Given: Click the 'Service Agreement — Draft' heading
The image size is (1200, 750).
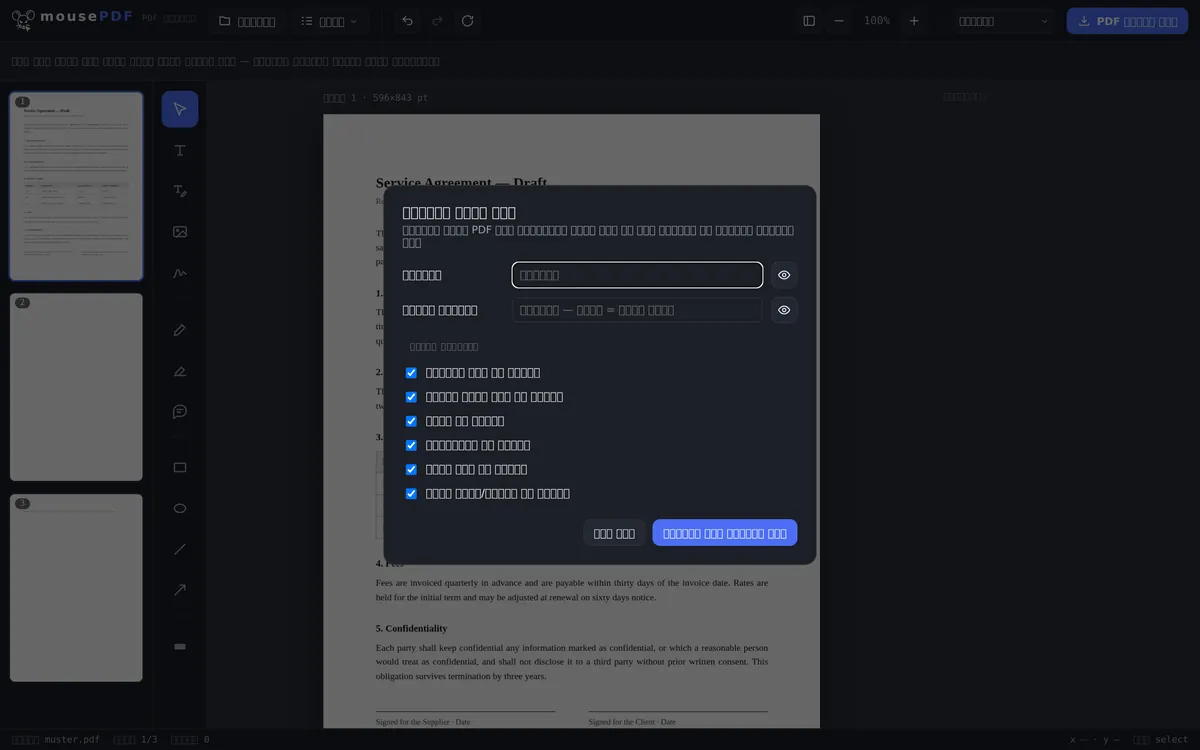Looking at the screenshot, I should 461,182.
